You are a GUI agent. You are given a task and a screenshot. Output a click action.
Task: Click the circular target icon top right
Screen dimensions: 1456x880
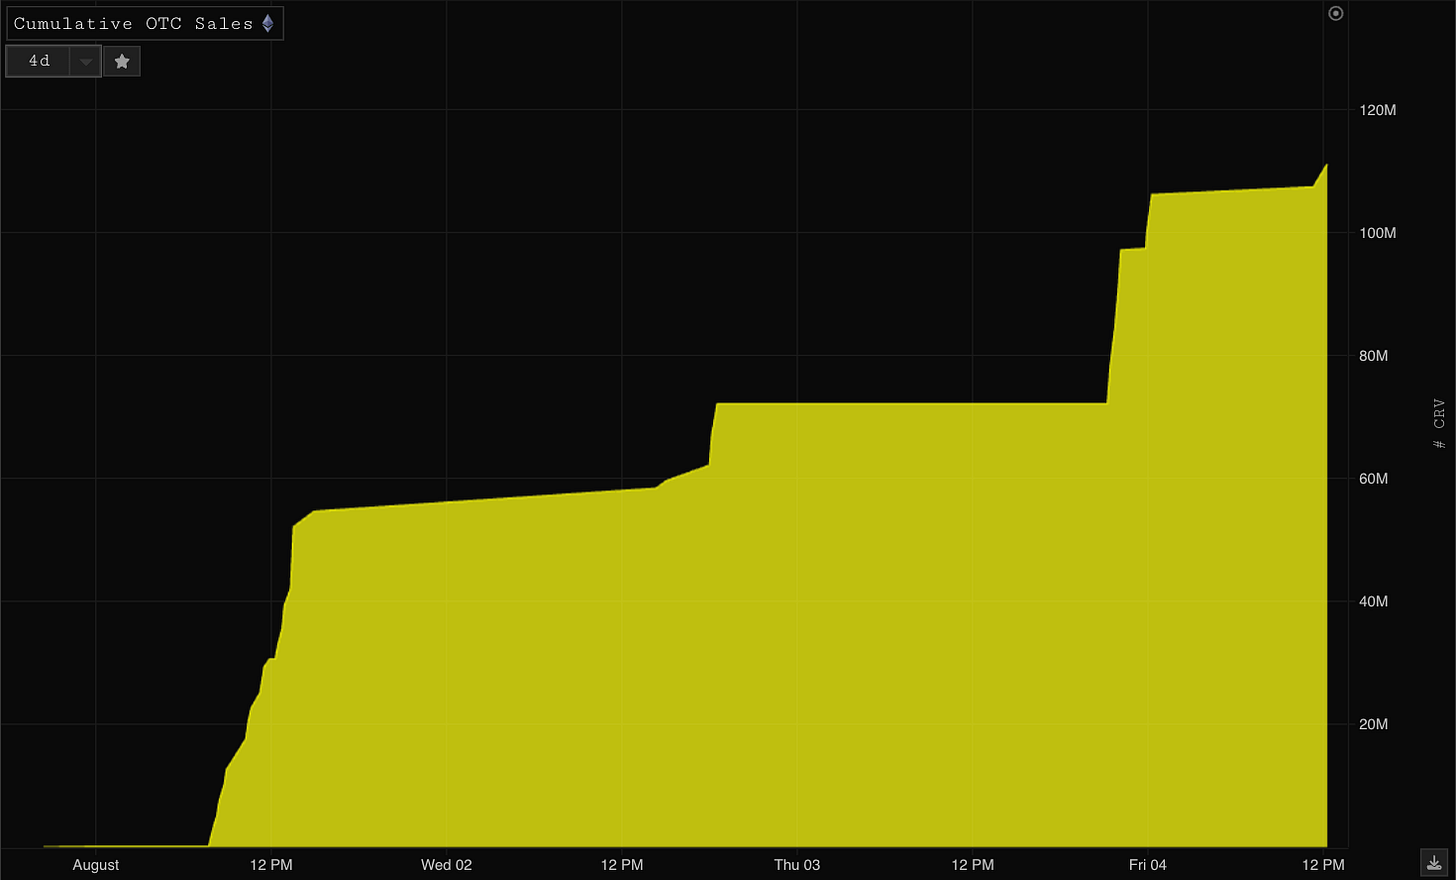tap(1335, 13)
